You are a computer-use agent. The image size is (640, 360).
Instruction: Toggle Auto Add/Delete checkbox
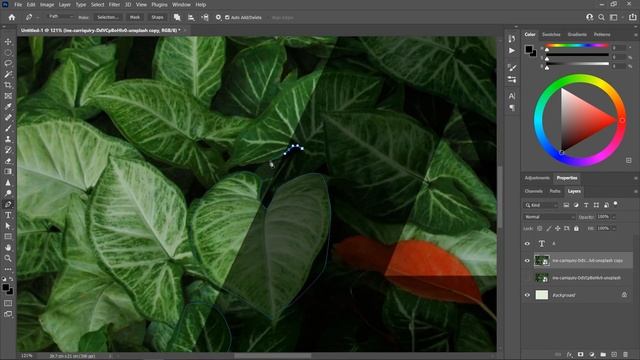pyautogui.click(x=227, y=18)
